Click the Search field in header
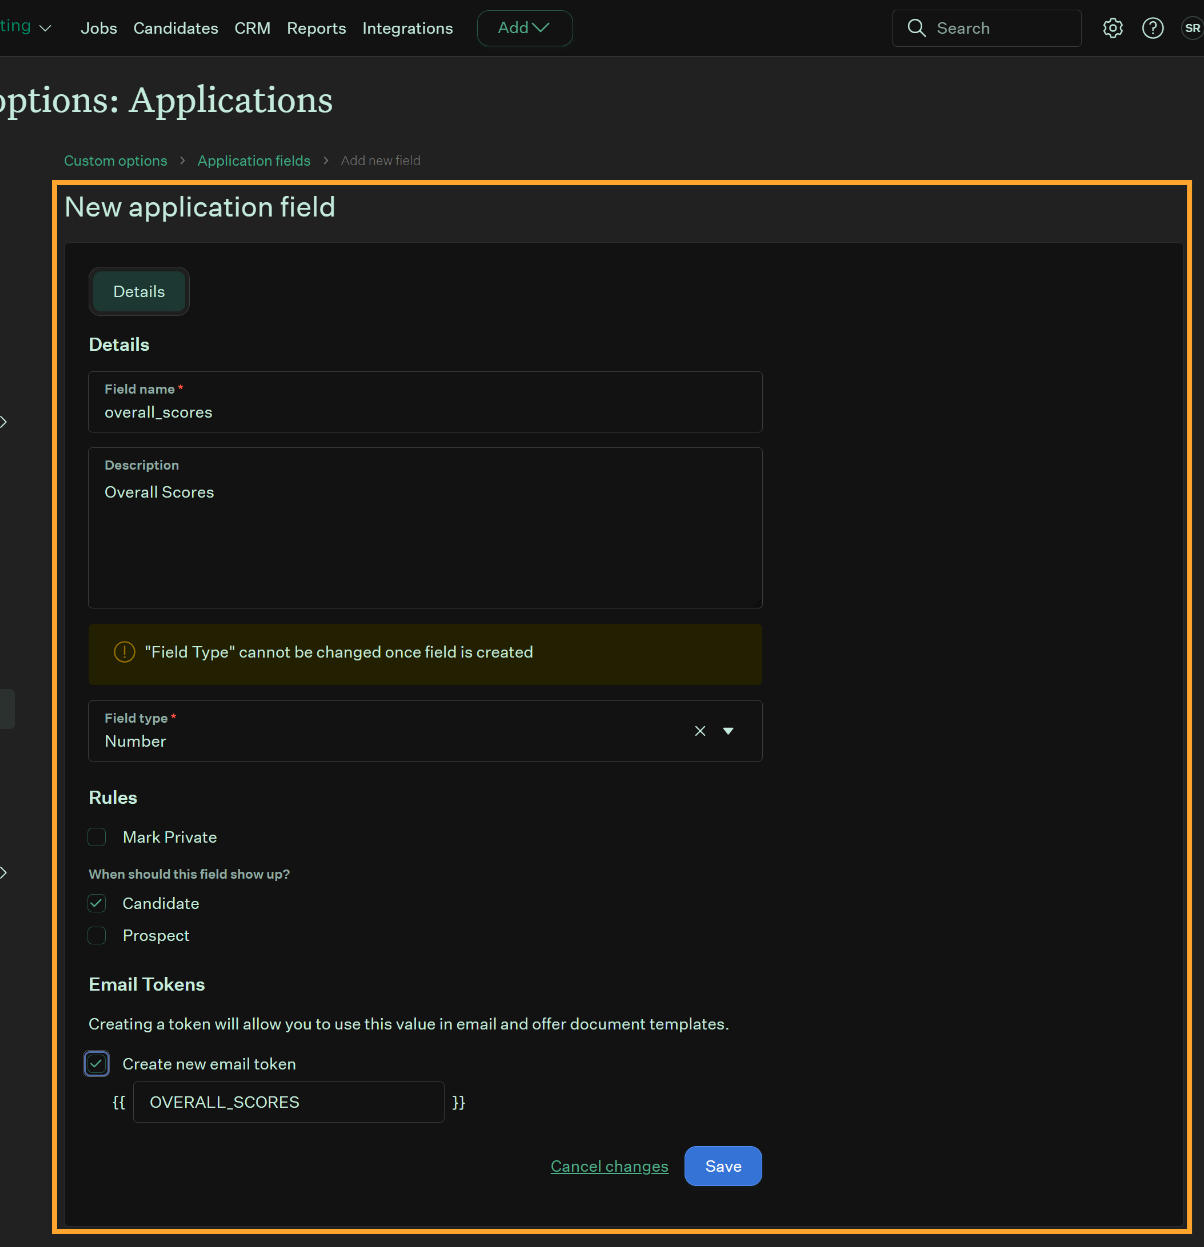This screenshot has height=1247, width=1204. point(987,28)
